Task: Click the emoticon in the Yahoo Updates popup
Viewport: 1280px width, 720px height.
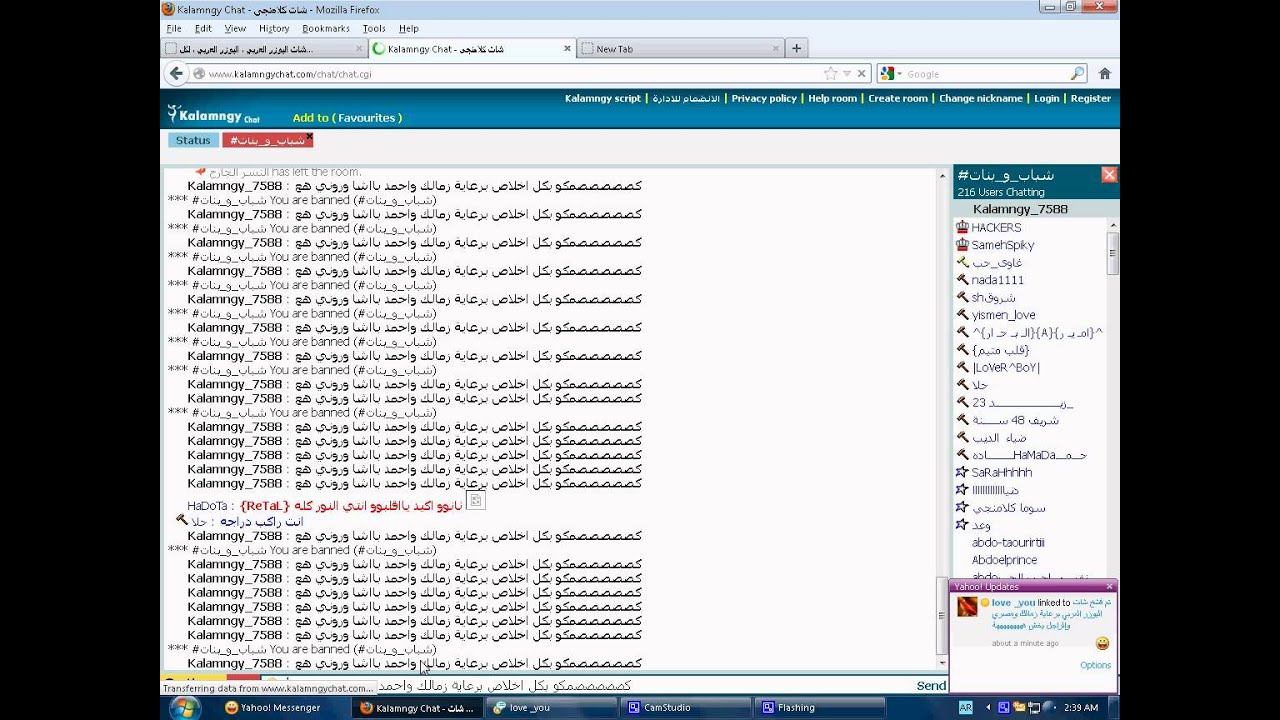Action: [1102, 643]
